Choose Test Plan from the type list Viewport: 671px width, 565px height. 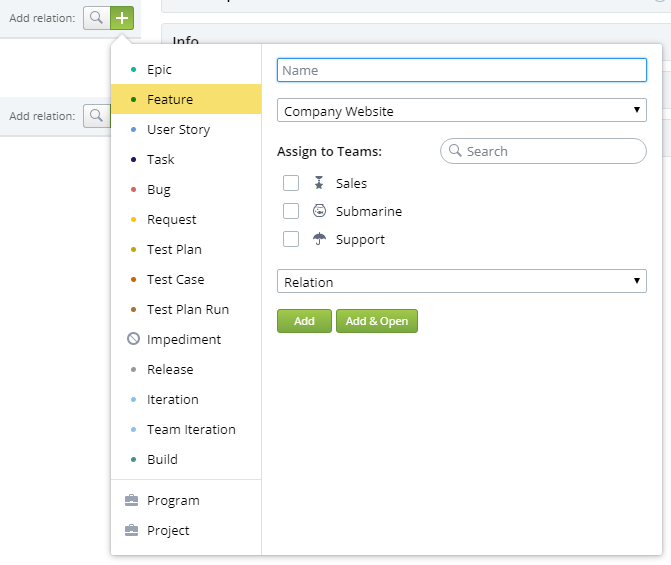click(186, 249)
